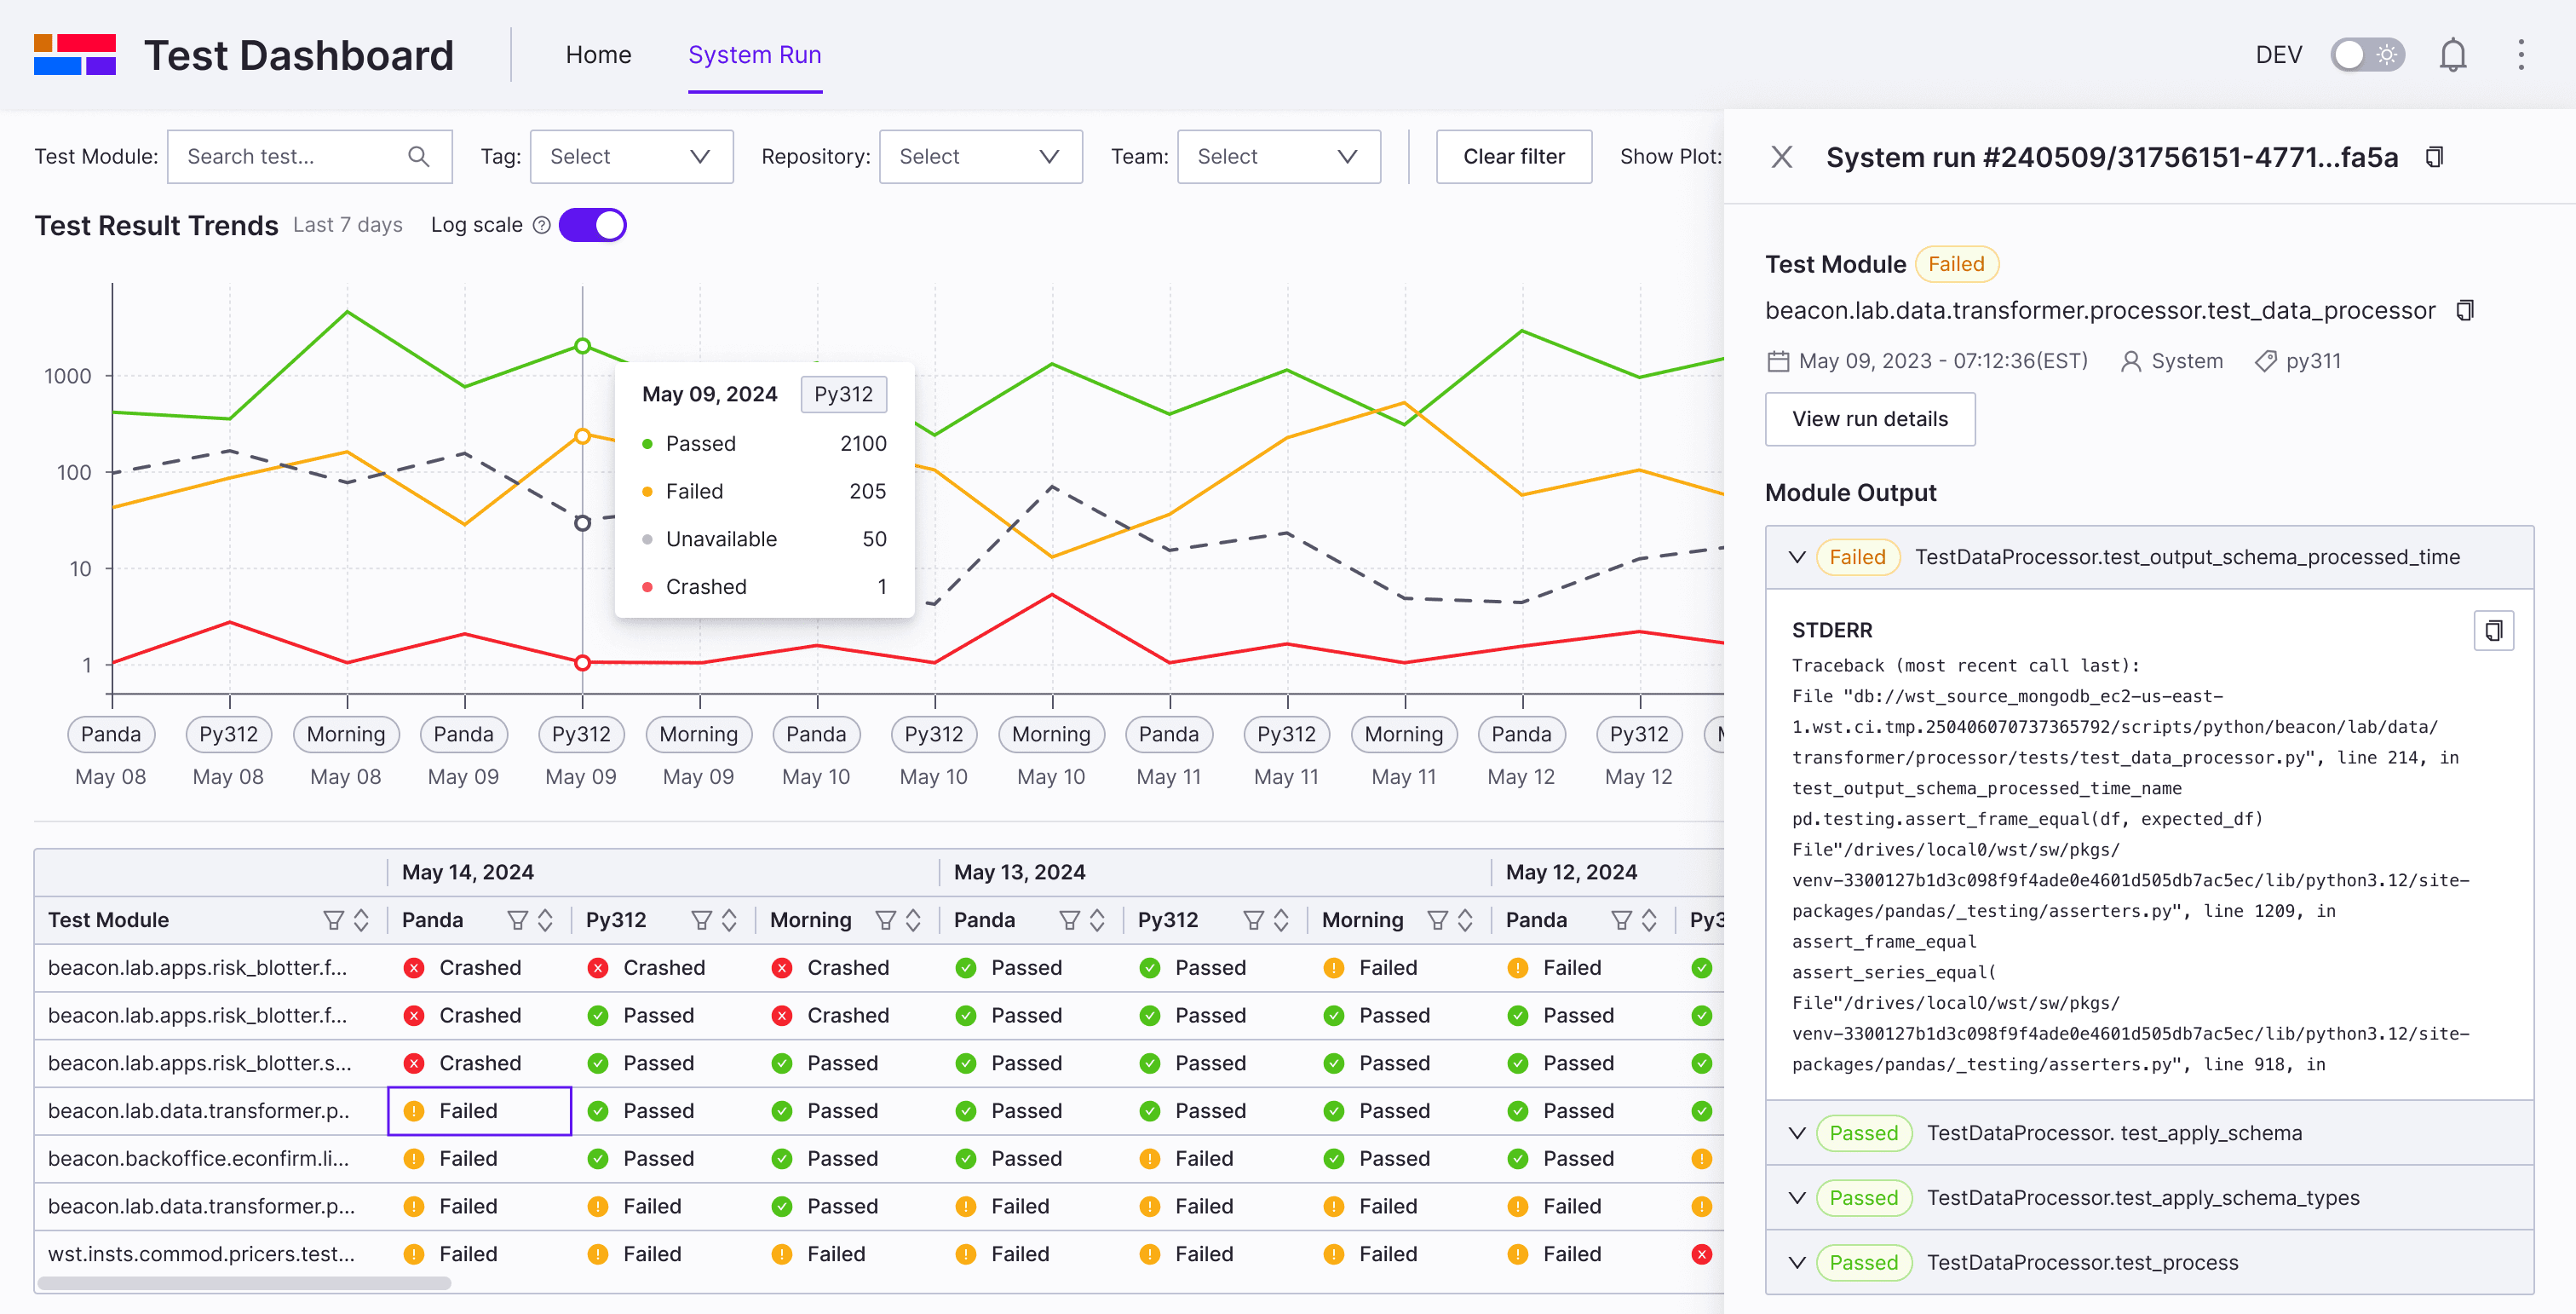The height and width of the screenshot is (1314, 2576).
Task: Open the Repository select dropdown
Action: tap(980, 157)
